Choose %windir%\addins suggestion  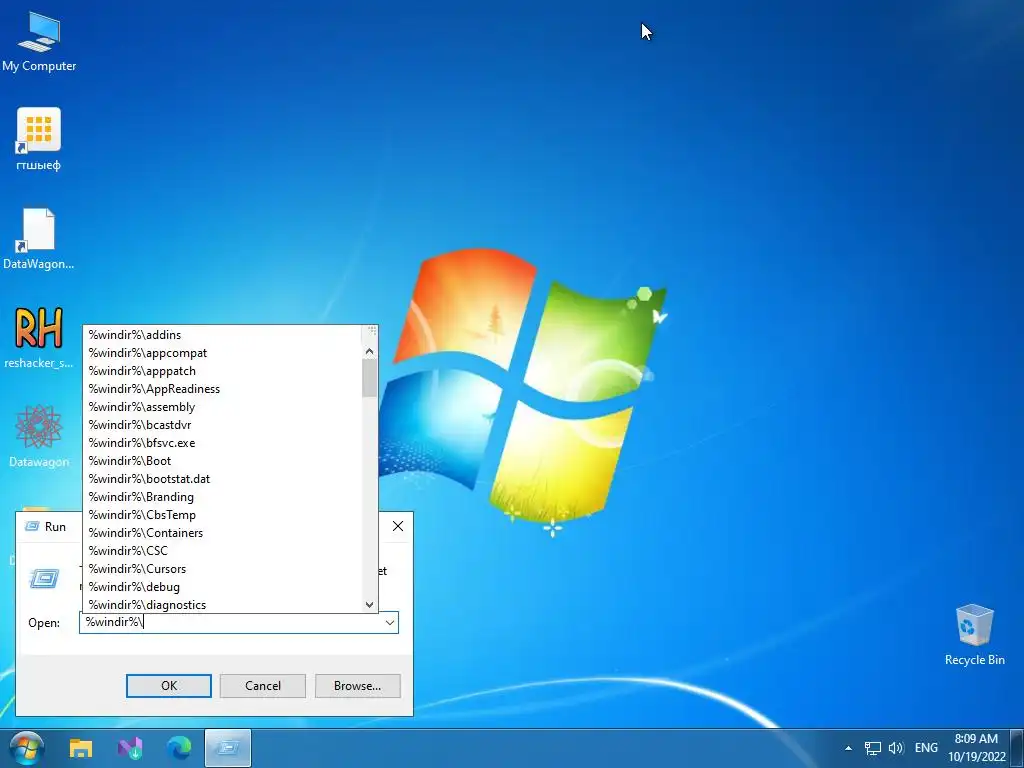point(222,335)
